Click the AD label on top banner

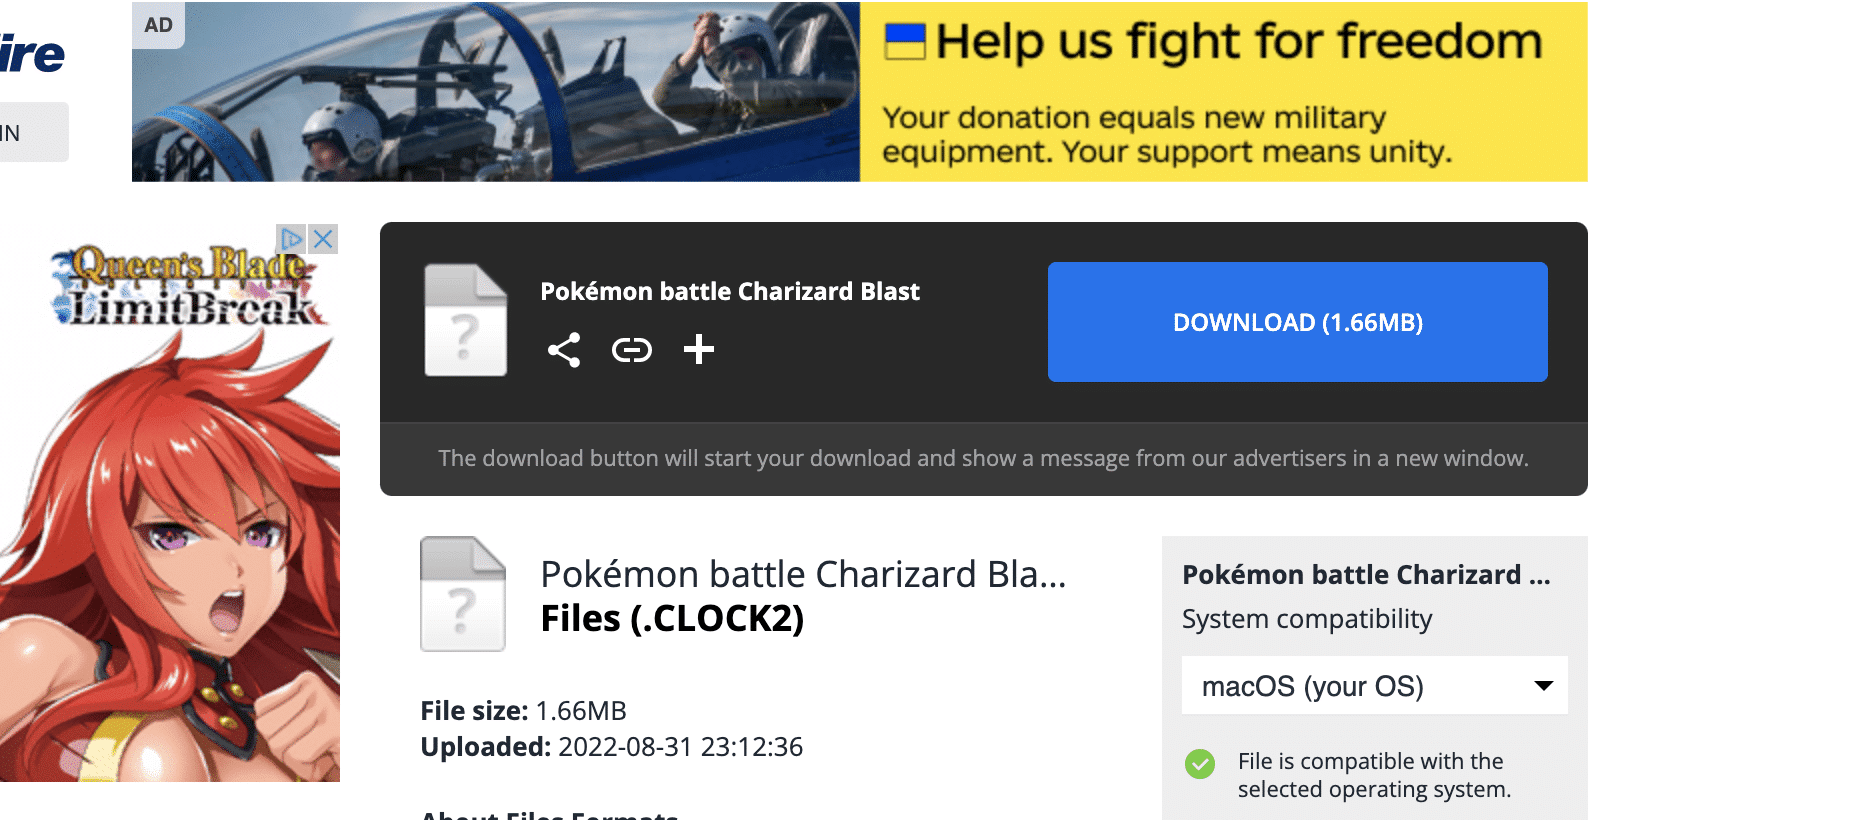coord(159,25)
